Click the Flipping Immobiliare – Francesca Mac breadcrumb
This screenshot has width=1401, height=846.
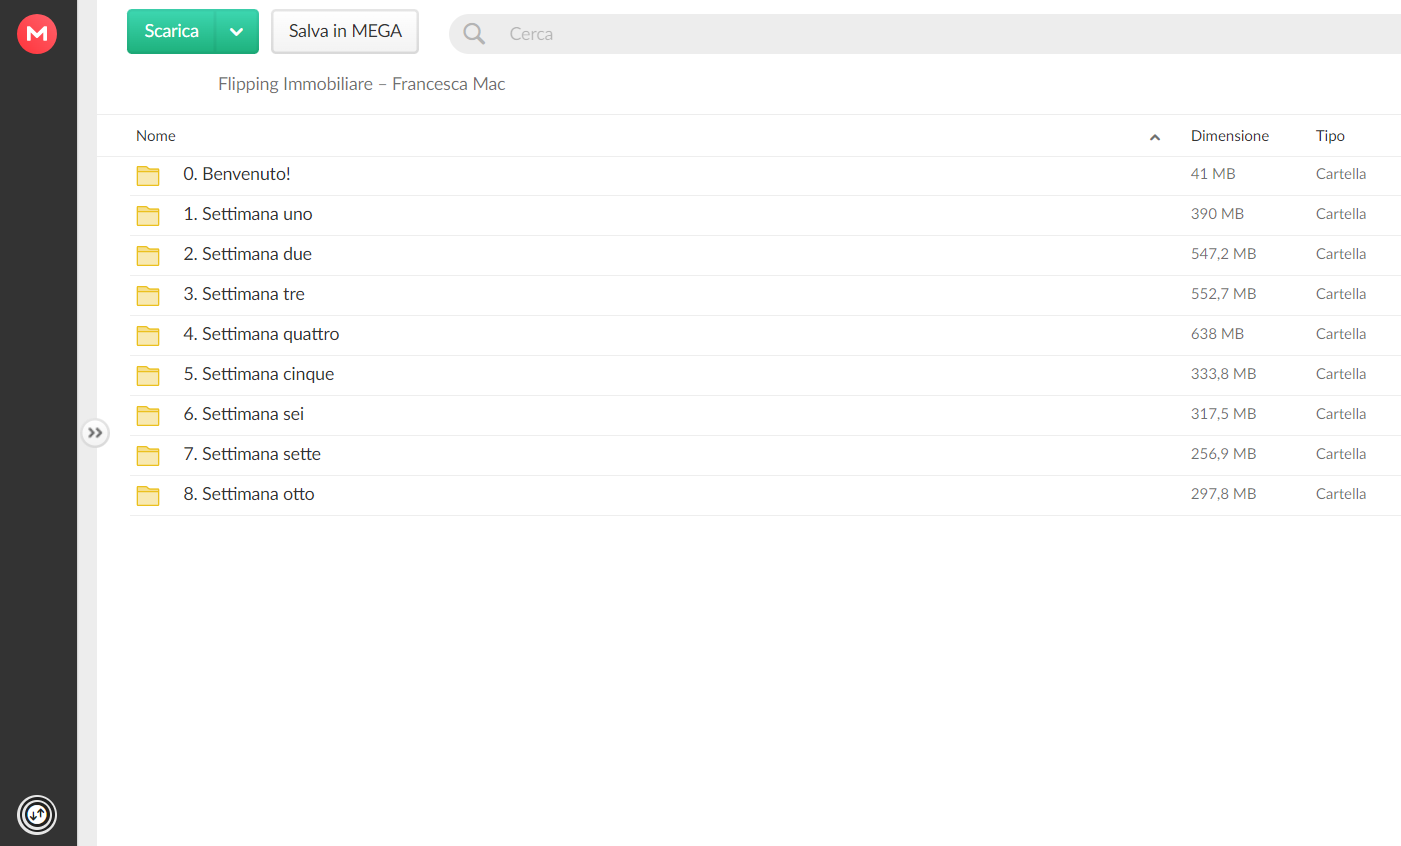click(x=361, y=84)
